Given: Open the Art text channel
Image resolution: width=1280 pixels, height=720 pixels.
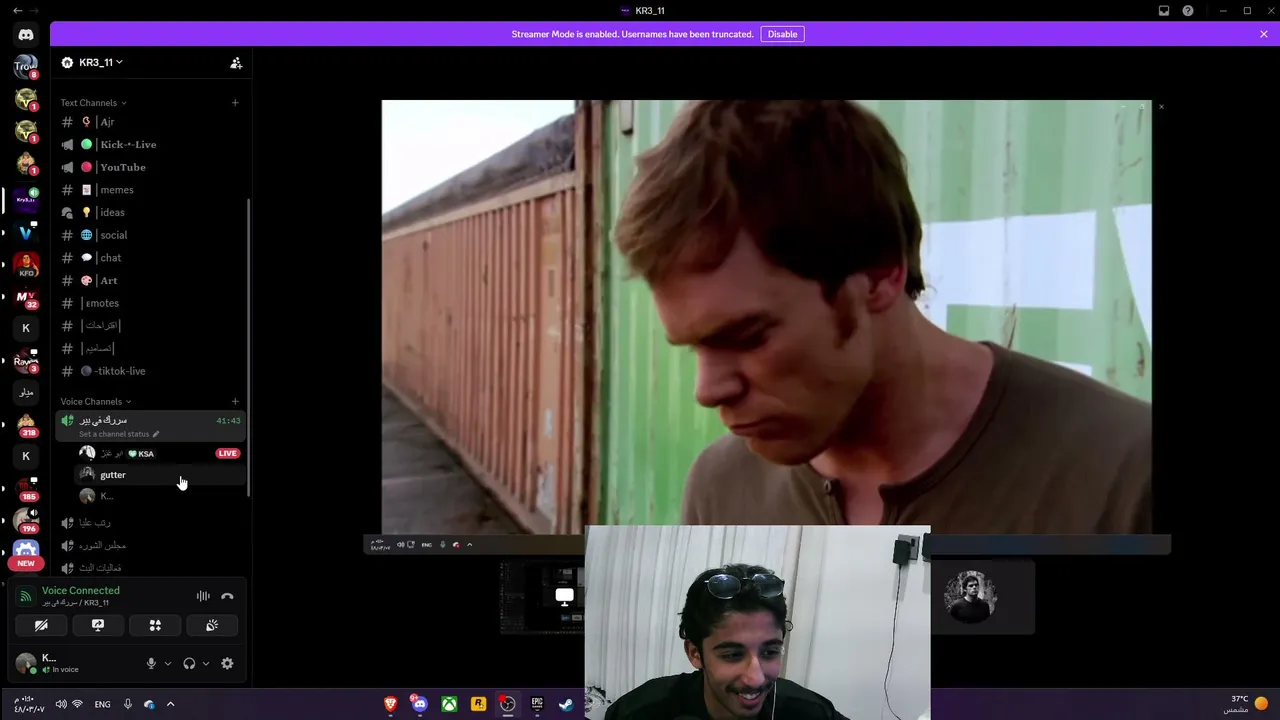Looking at the screenshot, I should pos(150,280).
